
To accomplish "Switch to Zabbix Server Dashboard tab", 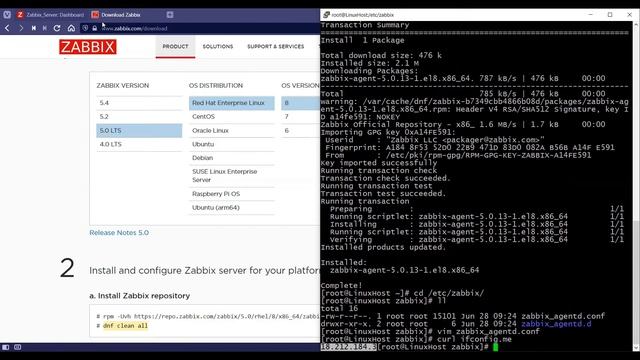I will (51, 15).
